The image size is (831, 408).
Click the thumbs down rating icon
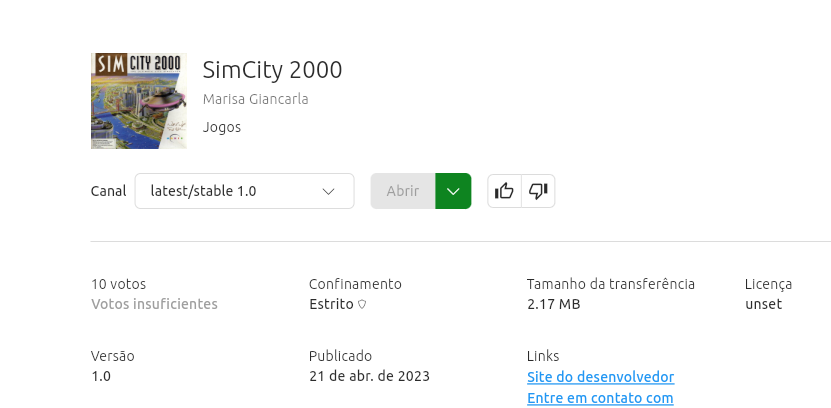tap(538, 191)
